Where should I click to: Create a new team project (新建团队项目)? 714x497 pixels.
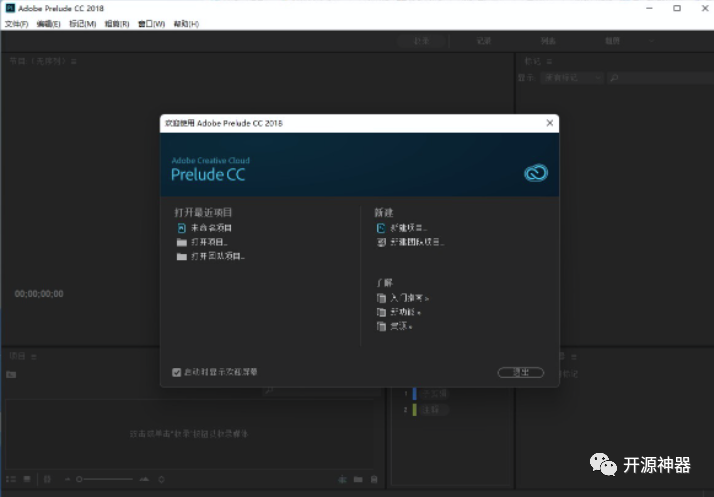point(417,242)
